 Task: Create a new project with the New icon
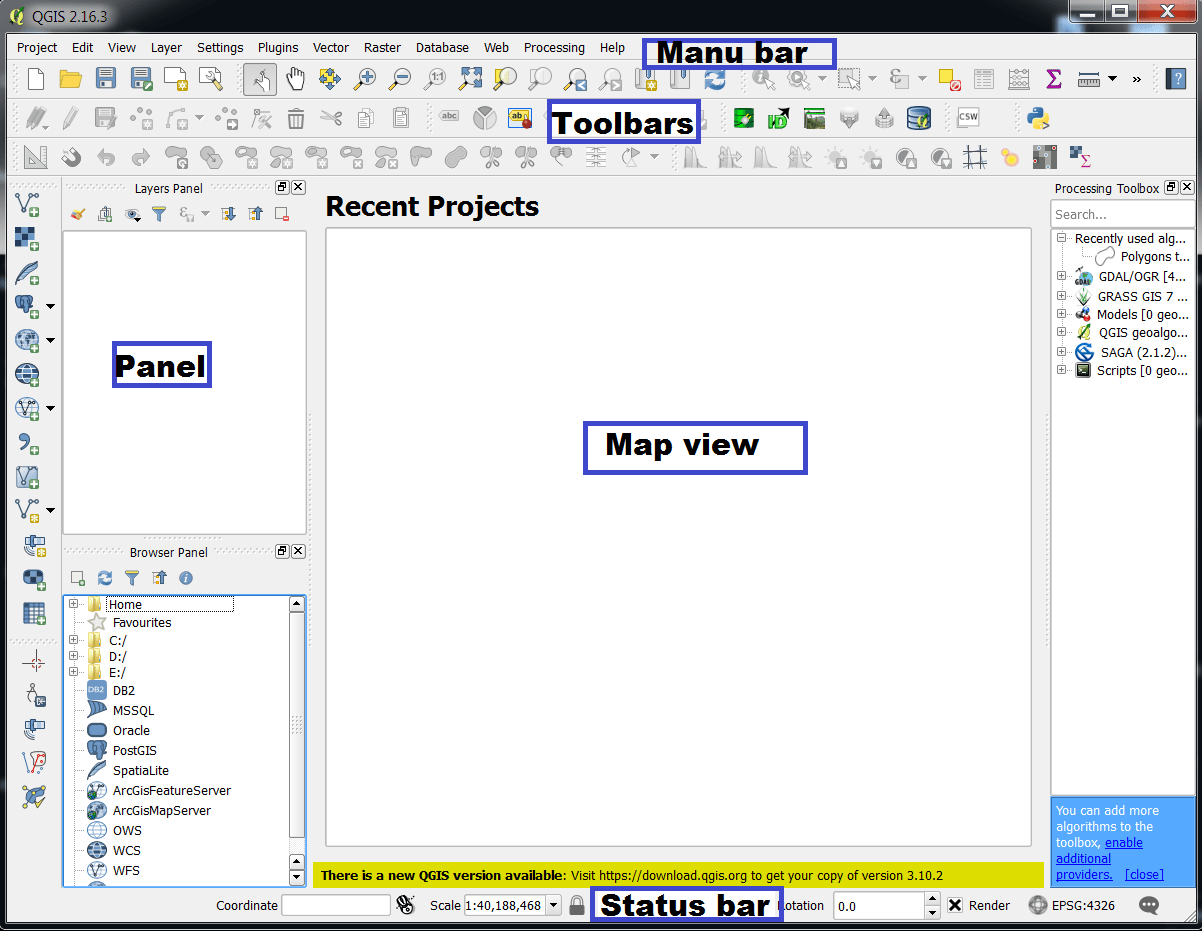(35, 79)
